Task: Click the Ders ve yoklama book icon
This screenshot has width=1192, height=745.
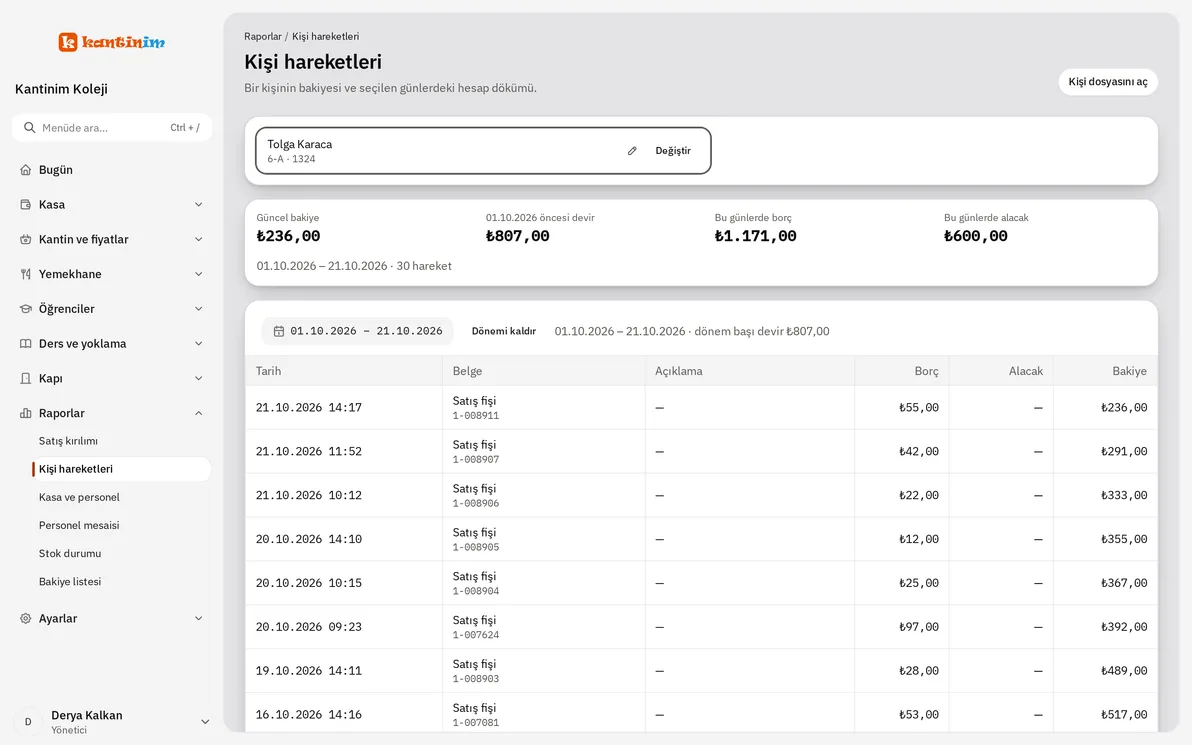Action: pos(26,344)
